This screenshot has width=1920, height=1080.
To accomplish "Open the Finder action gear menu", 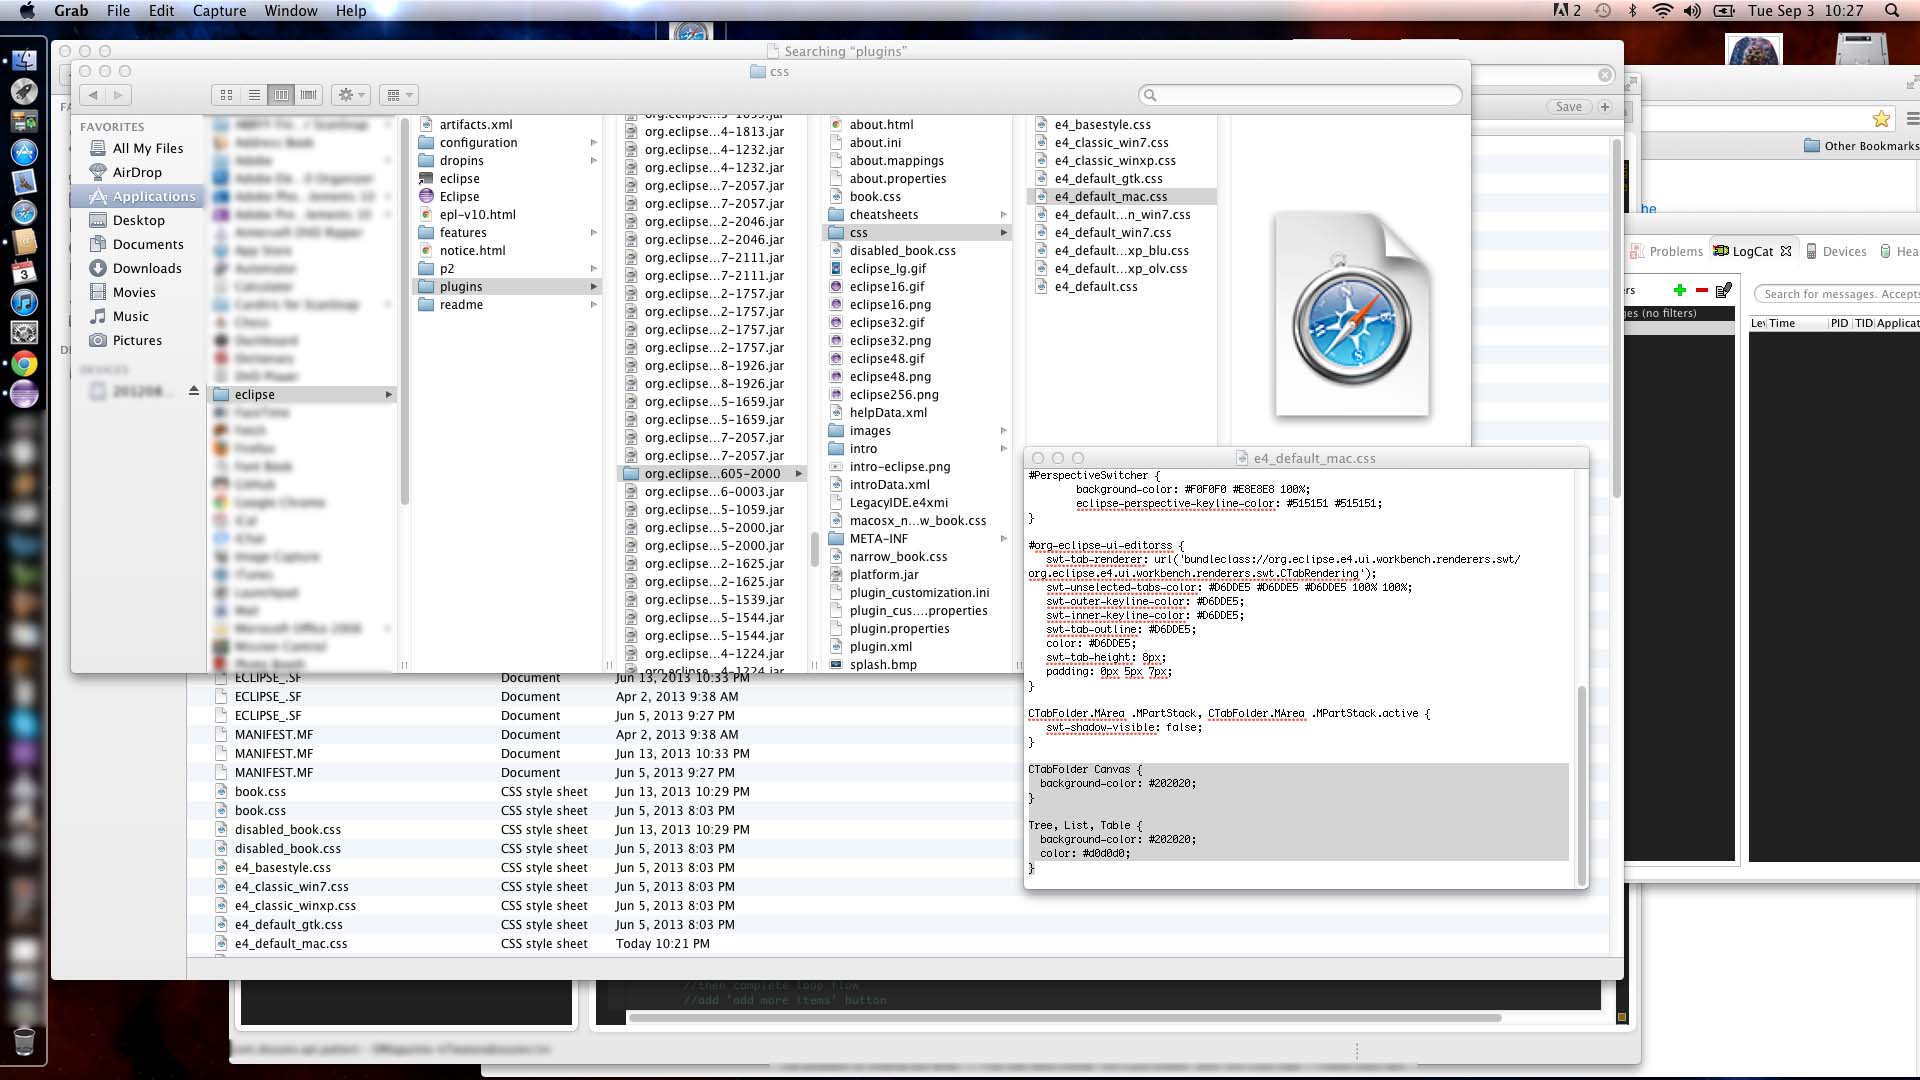I will pos(351,95).
